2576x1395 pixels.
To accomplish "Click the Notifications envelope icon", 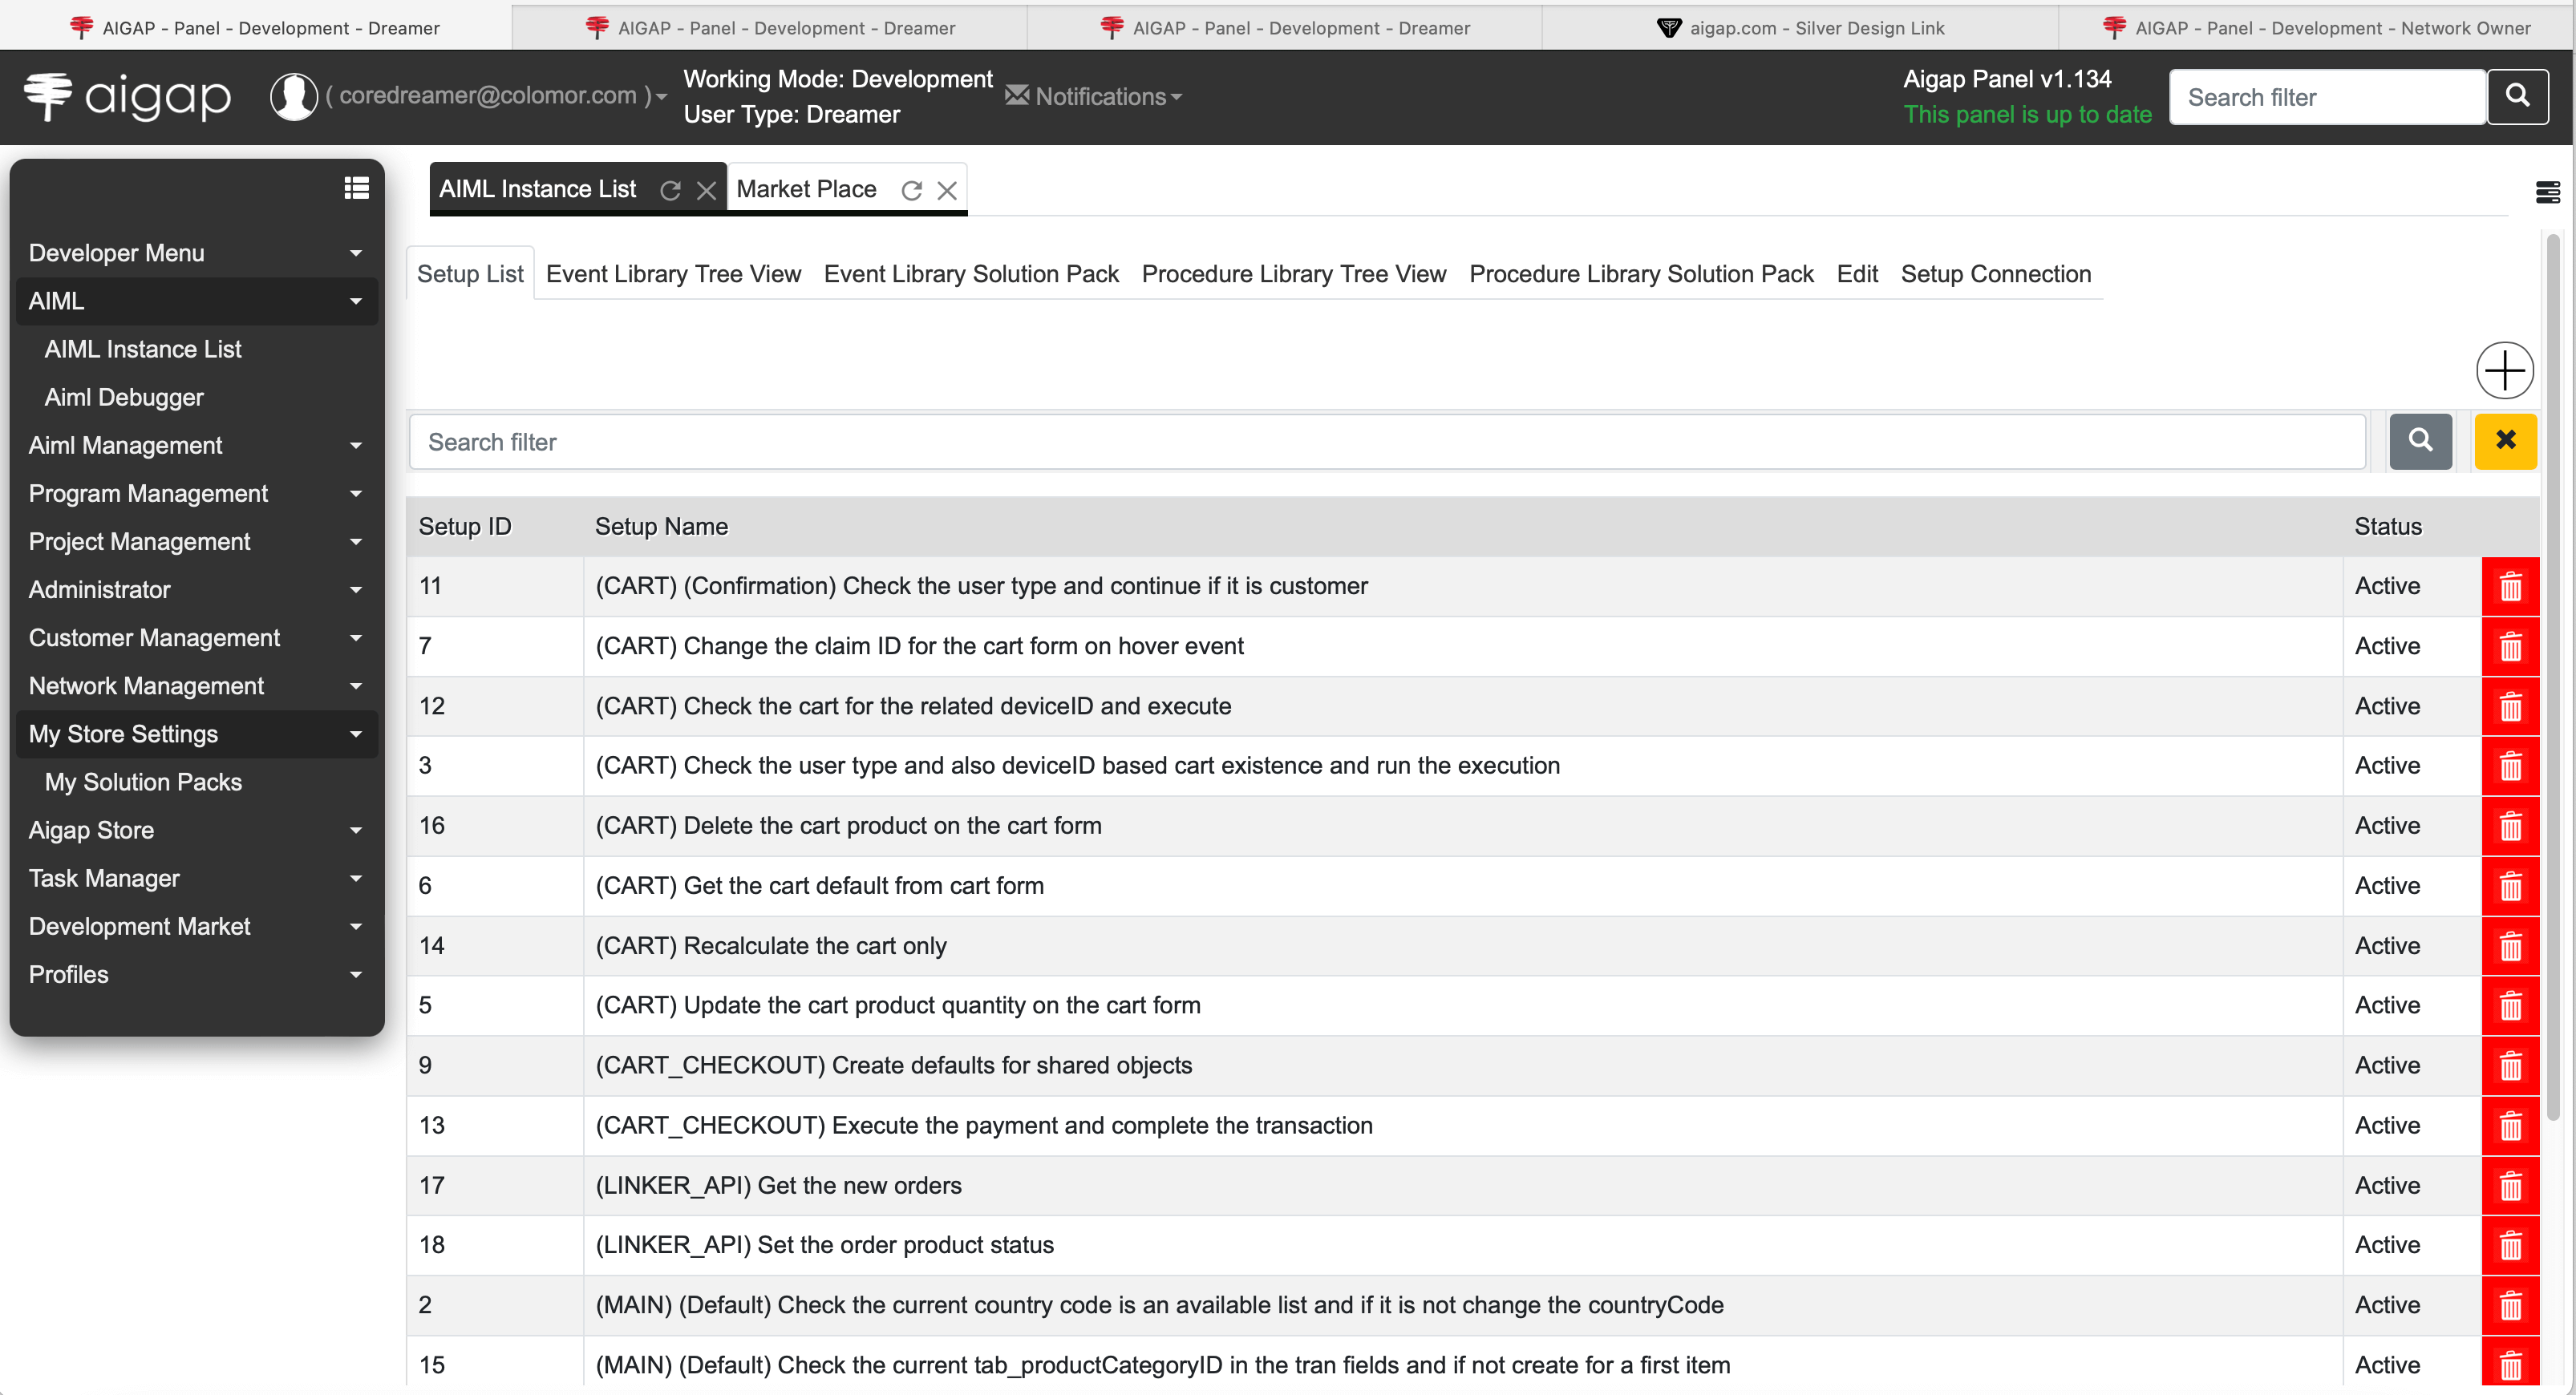I will (1017, 95).
